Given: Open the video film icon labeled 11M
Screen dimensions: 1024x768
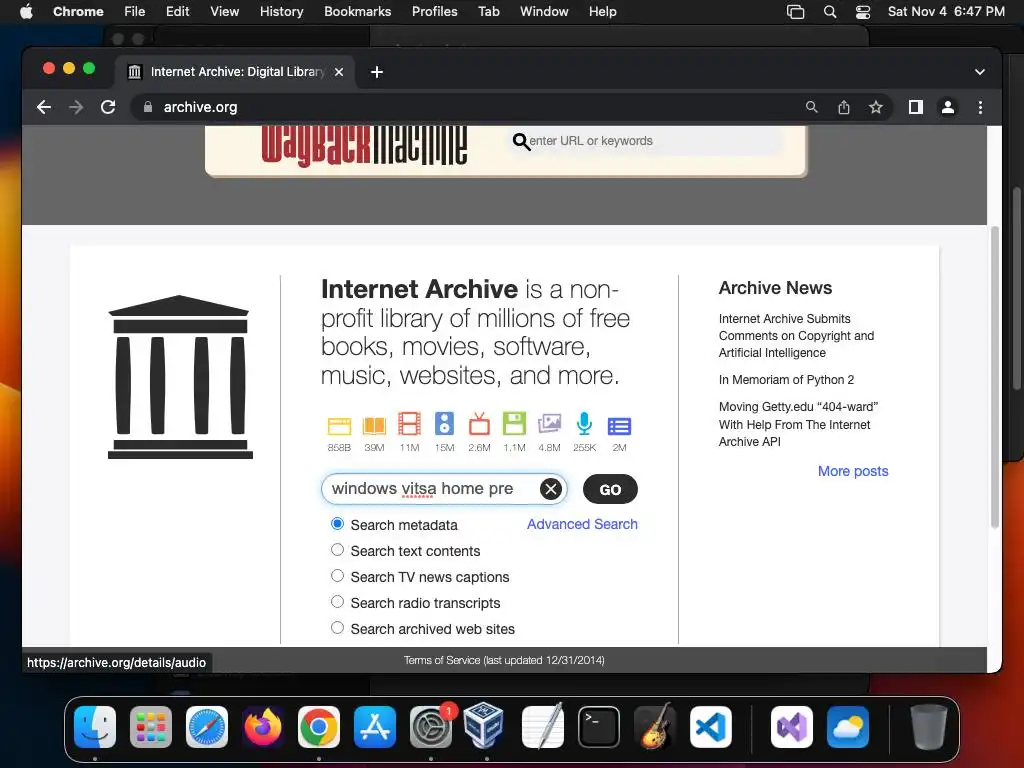Looking at the screenshot, I should pyautogui.click(x=409, y=424).
